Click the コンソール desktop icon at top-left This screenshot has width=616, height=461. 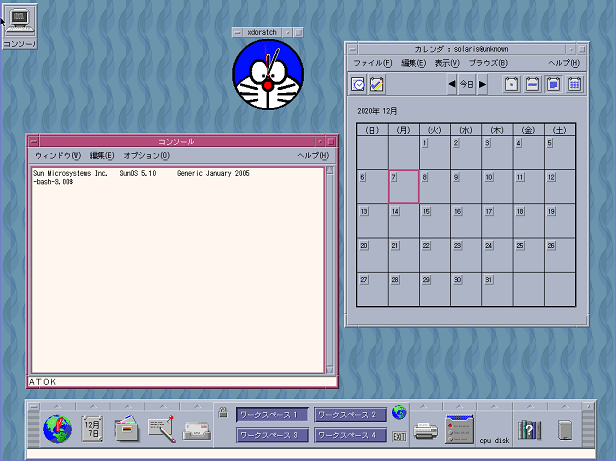pos(20,26)
